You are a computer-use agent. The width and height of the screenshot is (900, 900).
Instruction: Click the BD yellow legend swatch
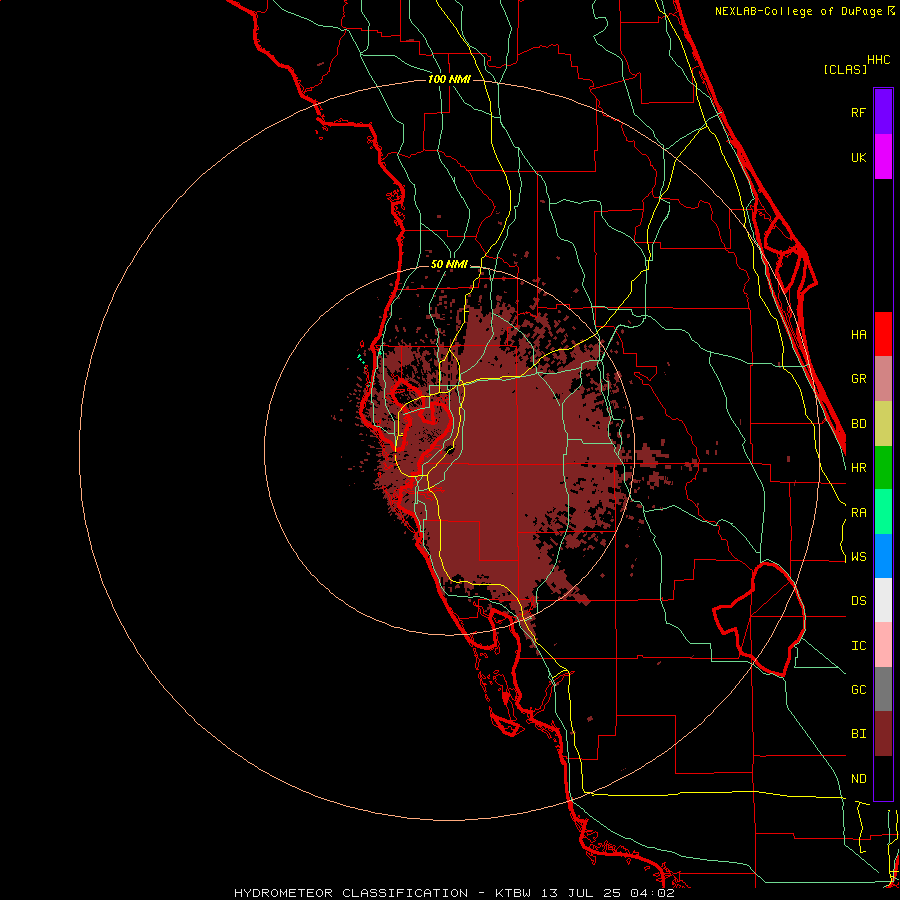[x=883, y=424]
